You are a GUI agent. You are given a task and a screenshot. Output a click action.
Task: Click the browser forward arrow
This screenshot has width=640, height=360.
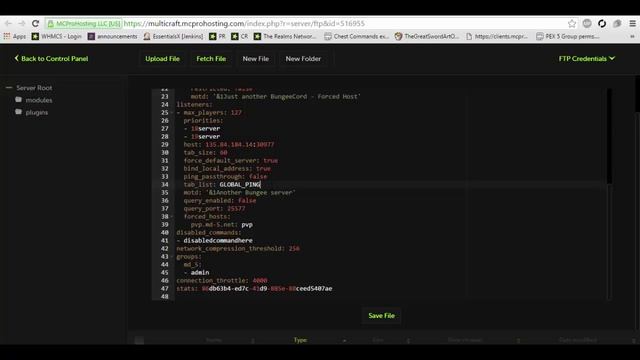[x=22, y=24]
